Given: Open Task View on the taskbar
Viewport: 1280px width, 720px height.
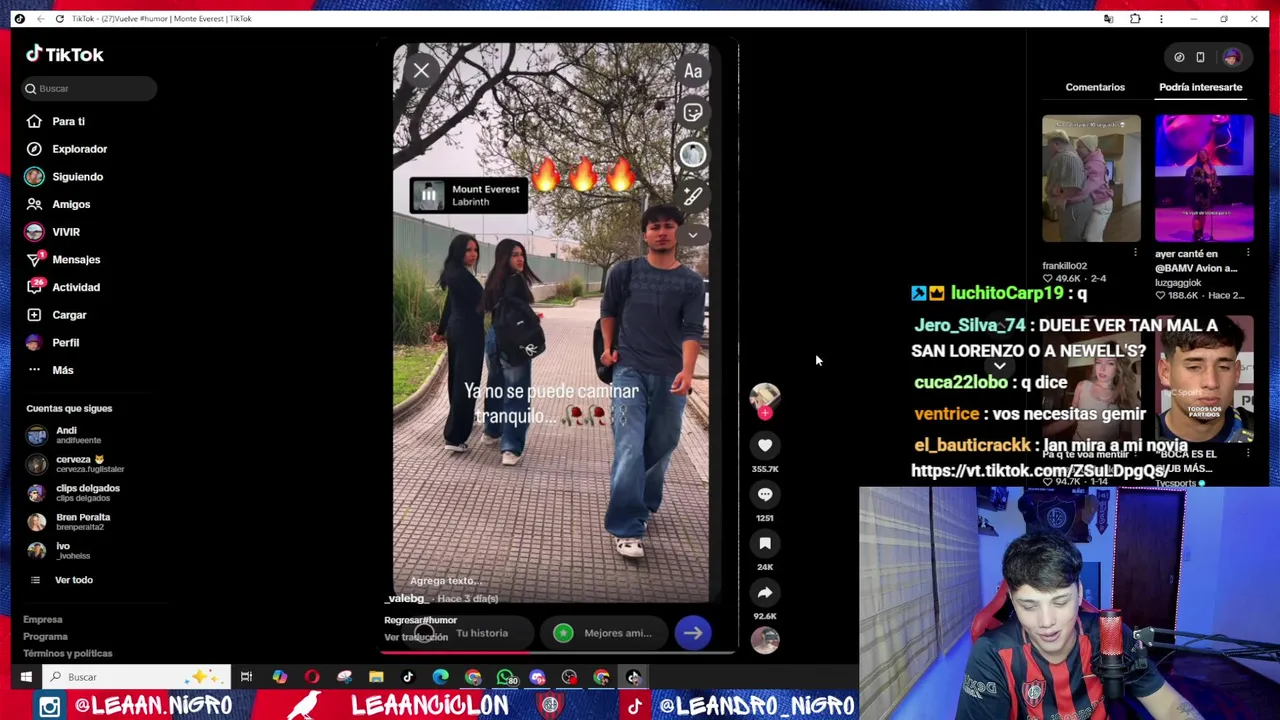Looking at the screenshot, I should (x=246, y=677).
